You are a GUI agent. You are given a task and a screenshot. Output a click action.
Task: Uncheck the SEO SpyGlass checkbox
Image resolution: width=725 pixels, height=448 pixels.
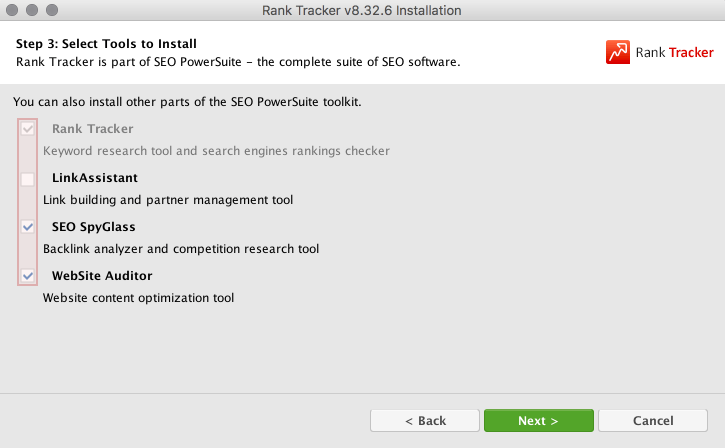28,227
